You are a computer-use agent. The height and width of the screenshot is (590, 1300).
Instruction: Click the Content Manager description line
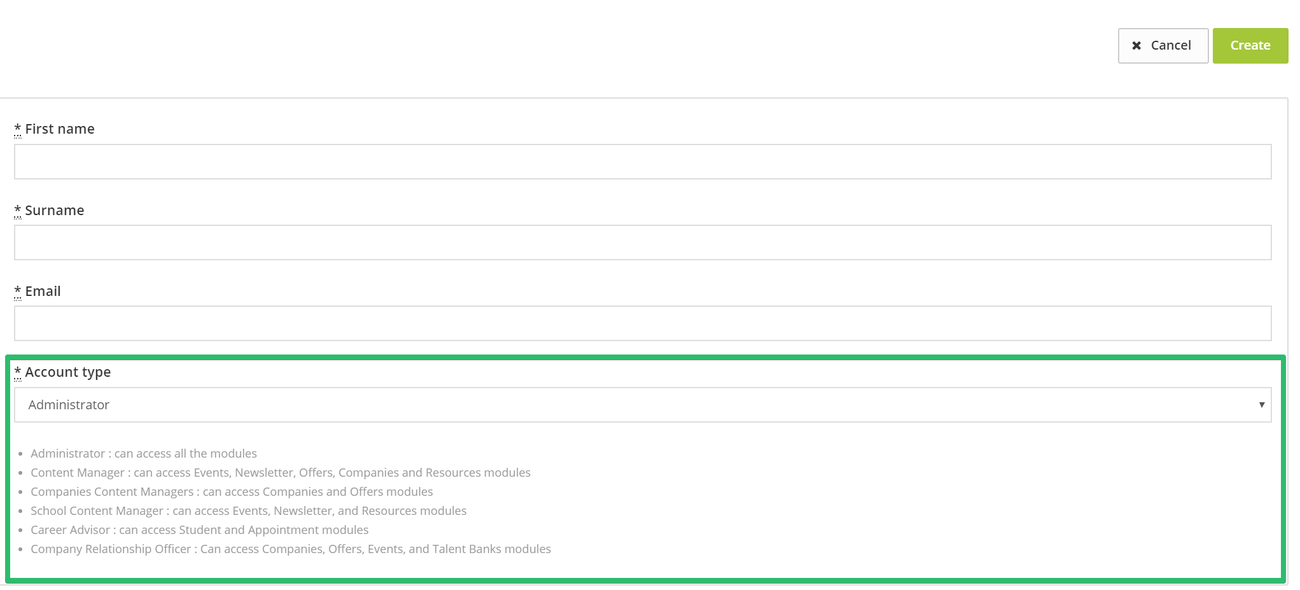click(281, 472)
